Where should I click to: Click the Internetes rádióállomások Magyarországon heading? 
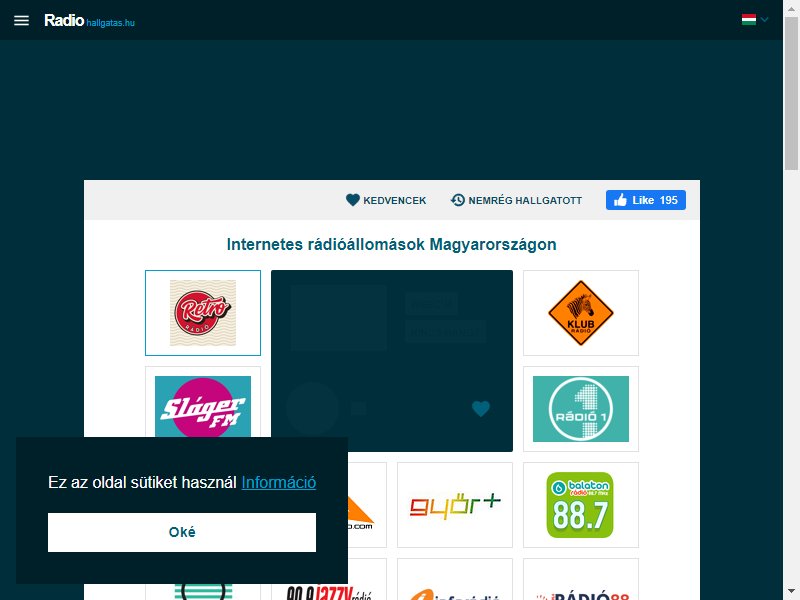(391, 244)
